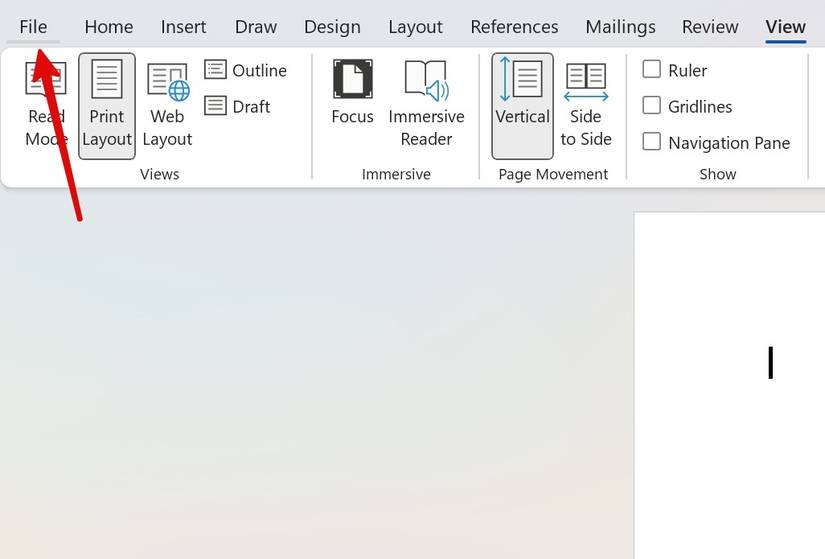Click inside the document page
This screenshot has width=825, height=559.
[730, 385]
